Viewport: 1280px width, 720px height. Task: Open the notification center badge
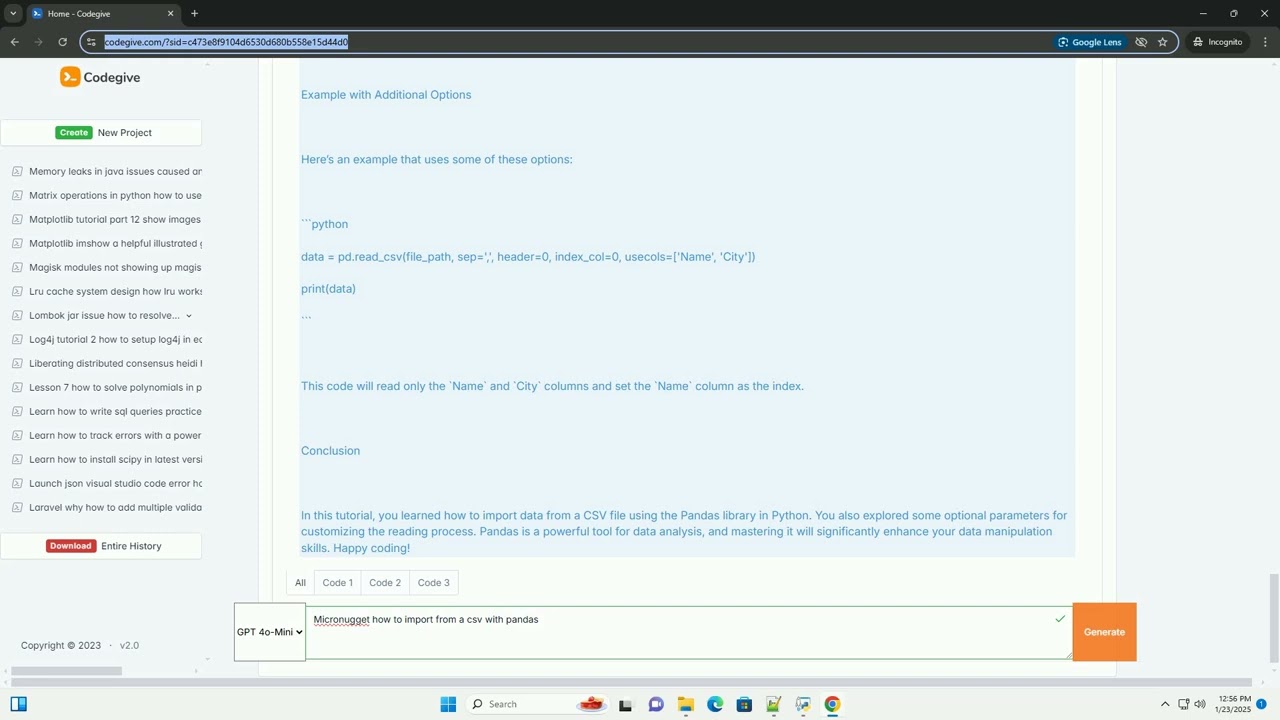click(x=1262, y=704)
